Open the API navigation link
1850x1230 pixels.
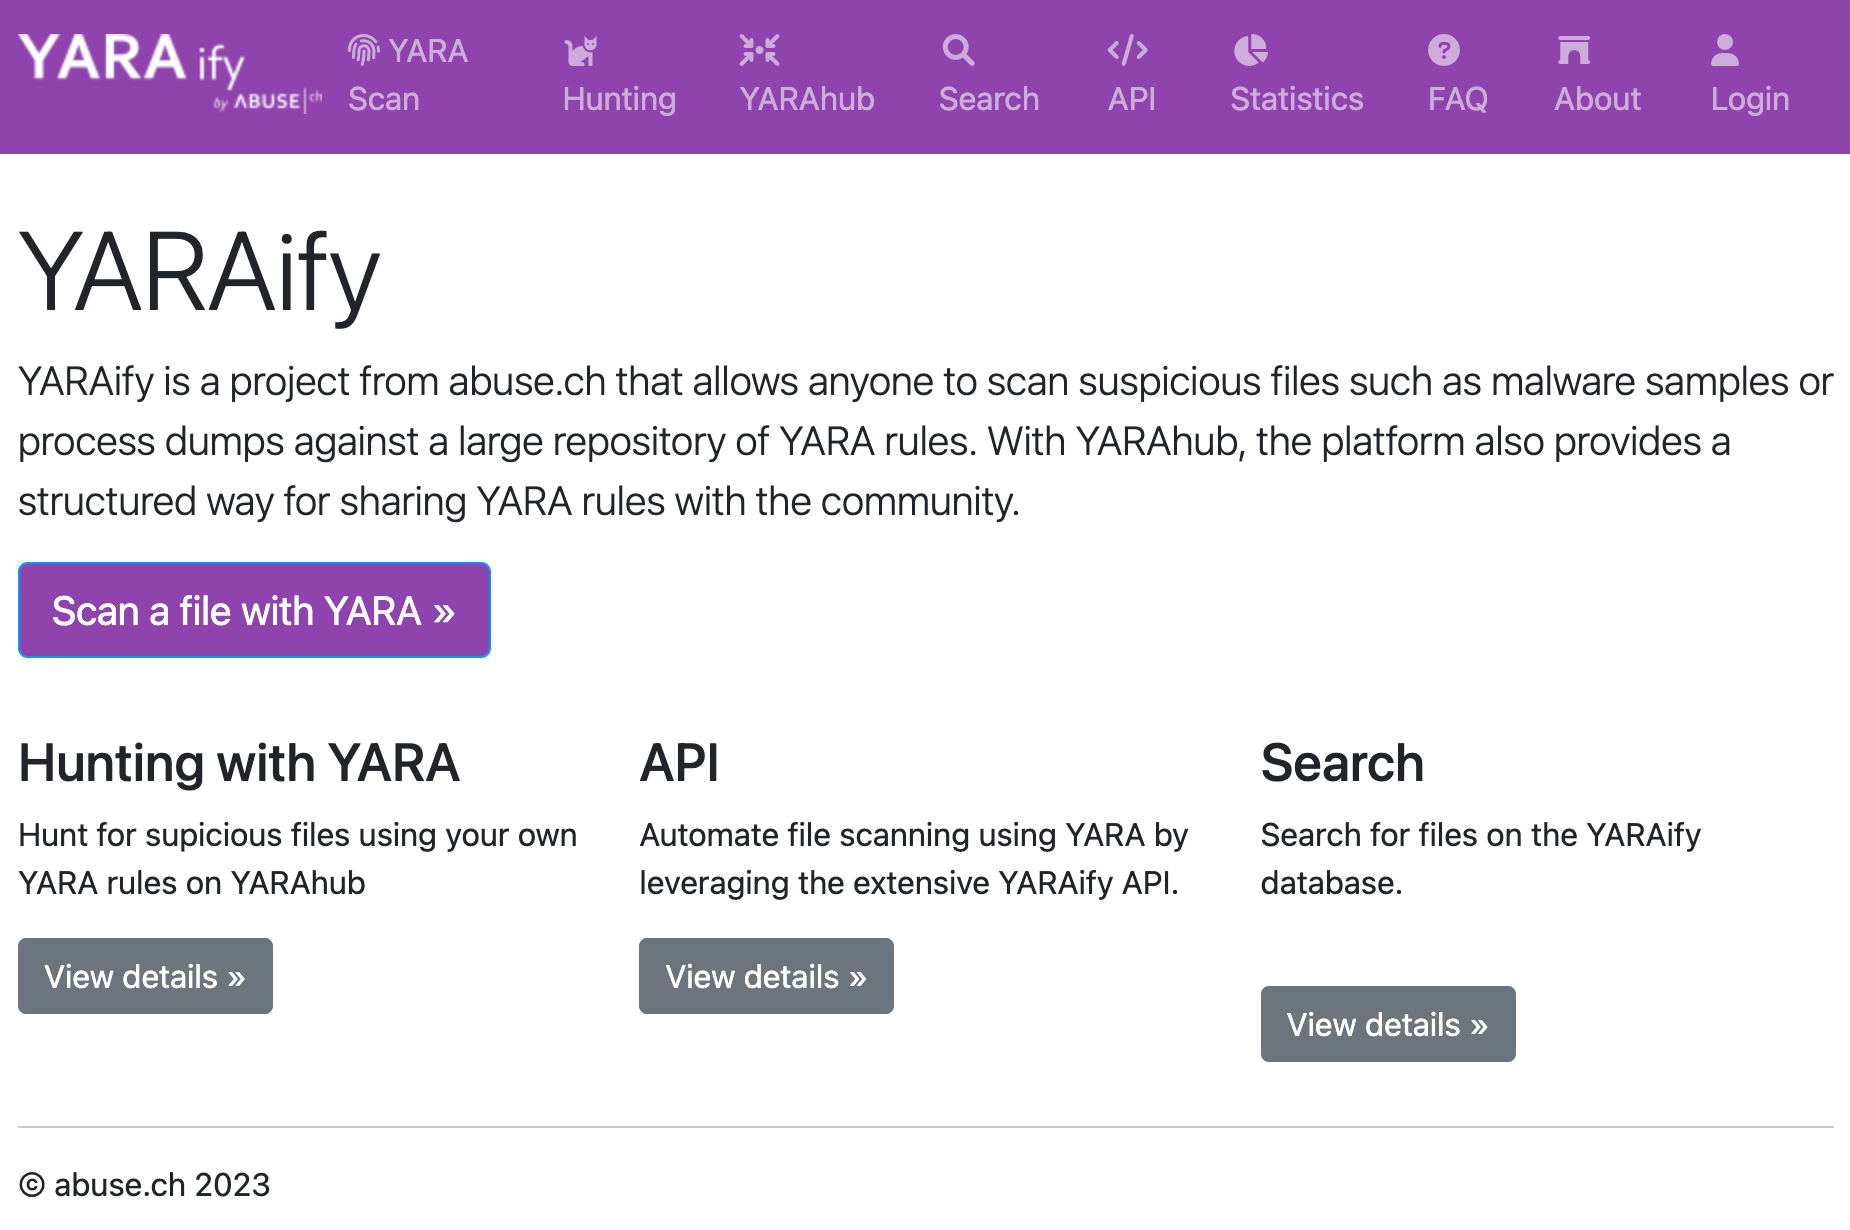[x=1132, y=75]
